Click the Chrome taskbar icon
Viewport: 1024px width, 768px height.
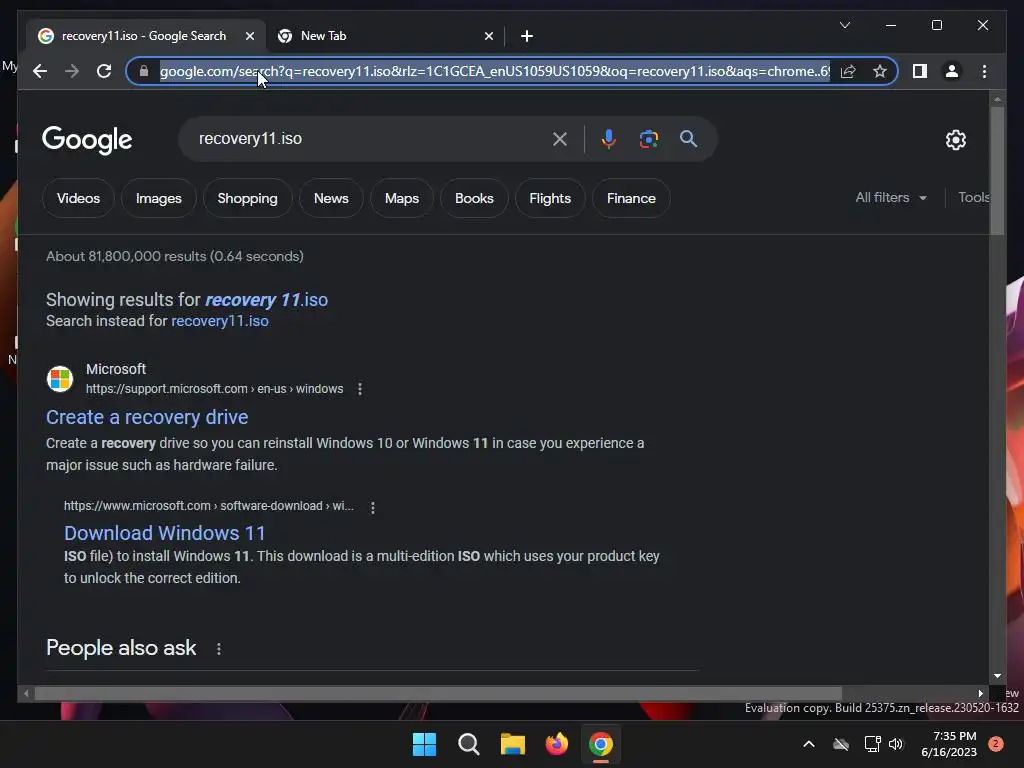(601, 744)
